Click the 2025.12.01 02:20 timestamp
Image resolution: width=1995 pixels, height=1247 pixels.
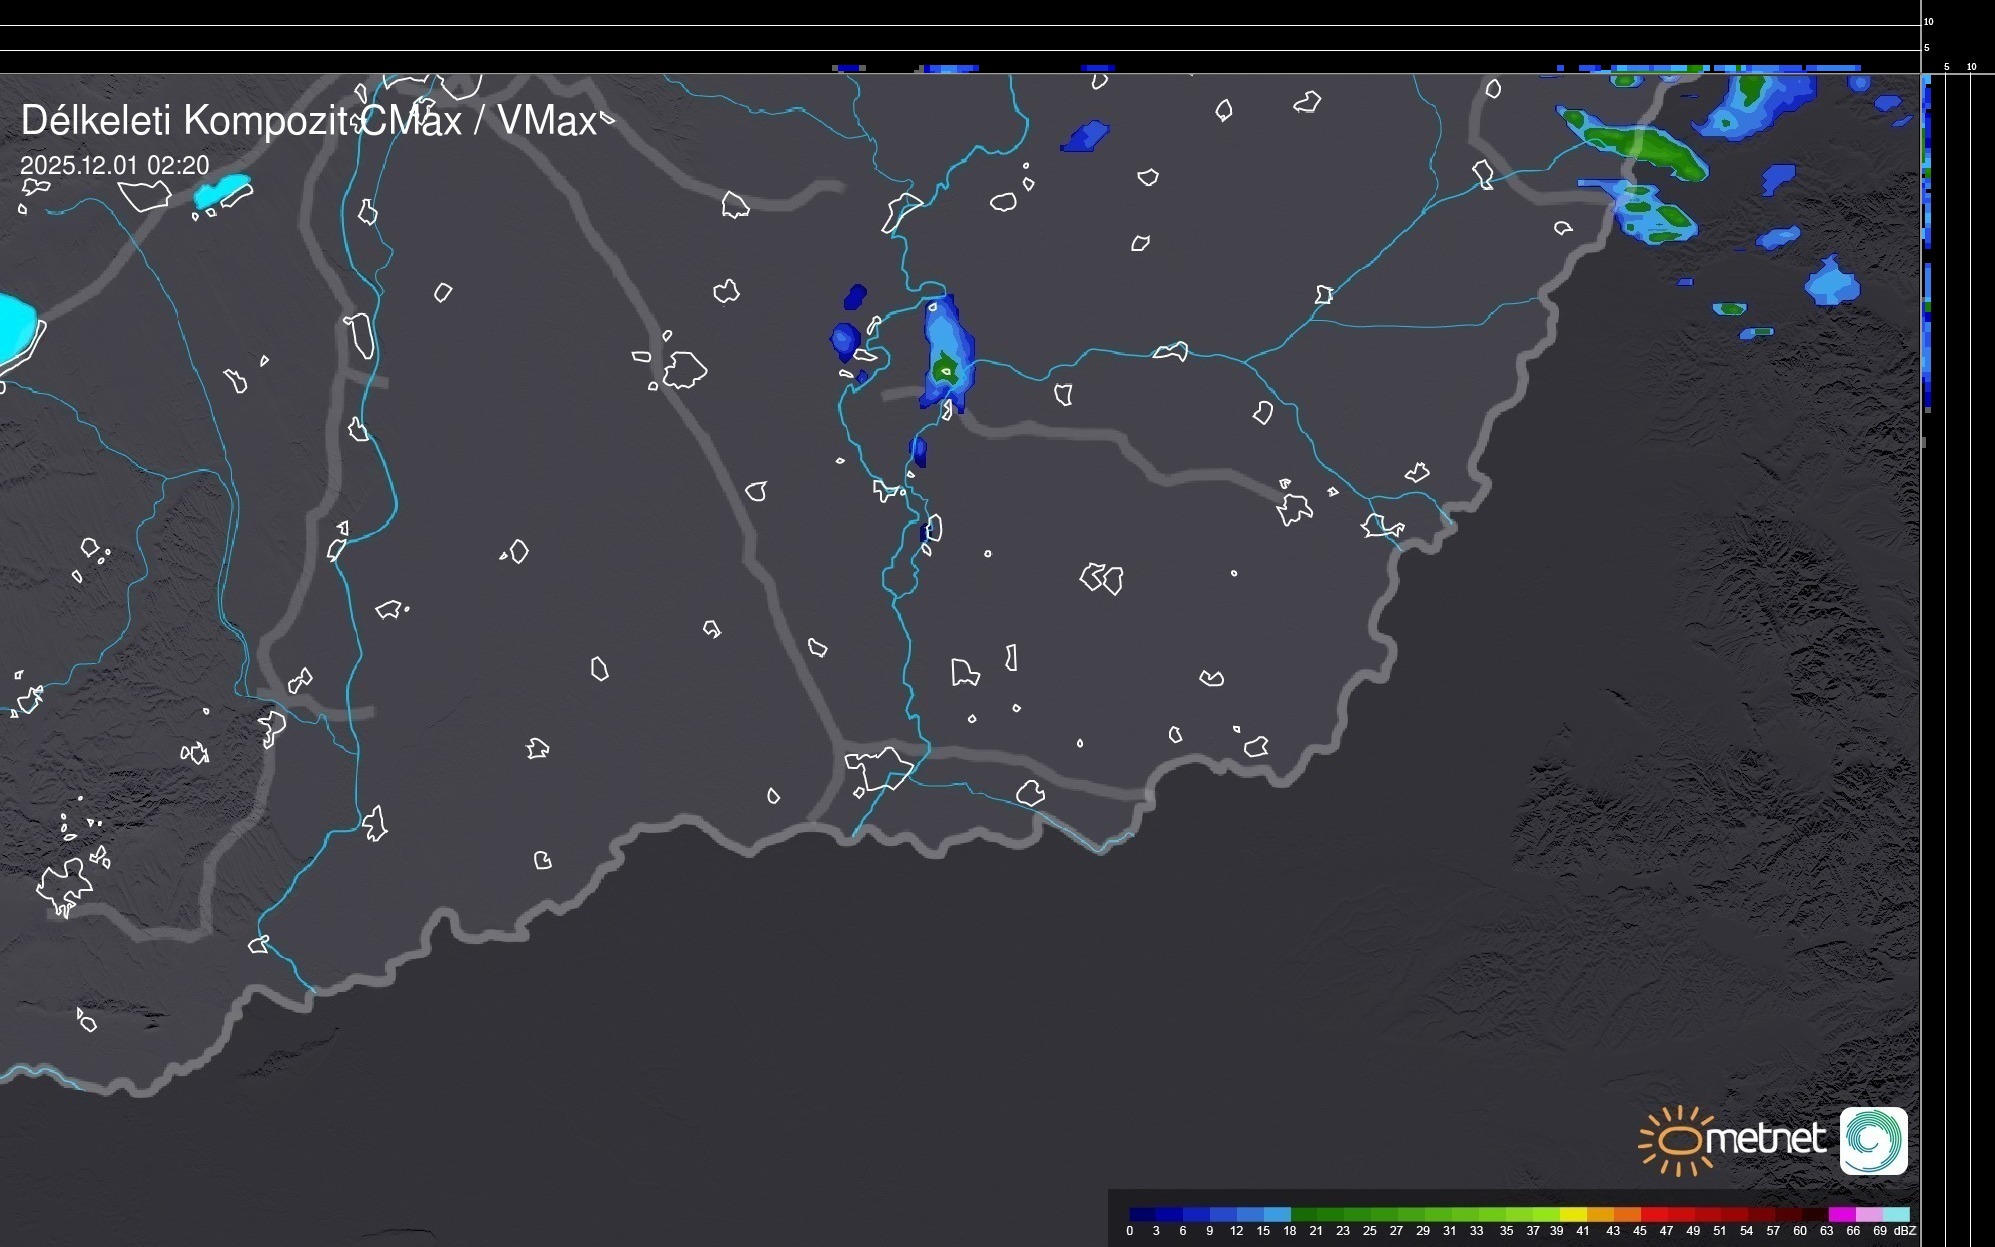click(x=115, y=165)
